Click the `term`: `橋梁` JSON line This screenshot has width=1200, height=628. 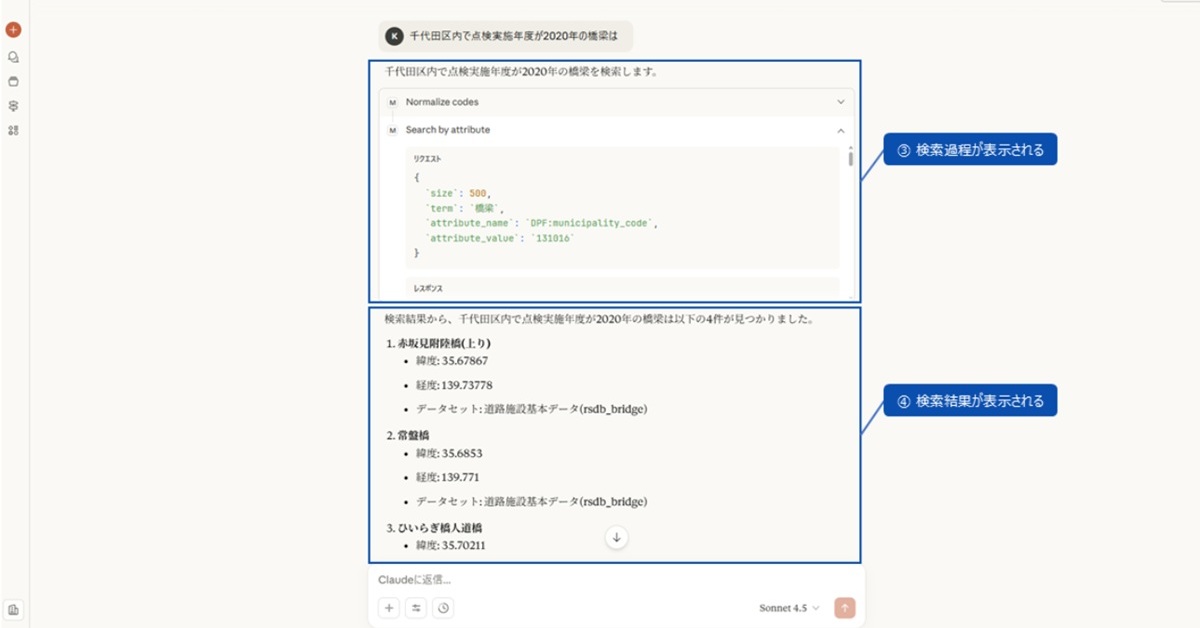[465, 208]
